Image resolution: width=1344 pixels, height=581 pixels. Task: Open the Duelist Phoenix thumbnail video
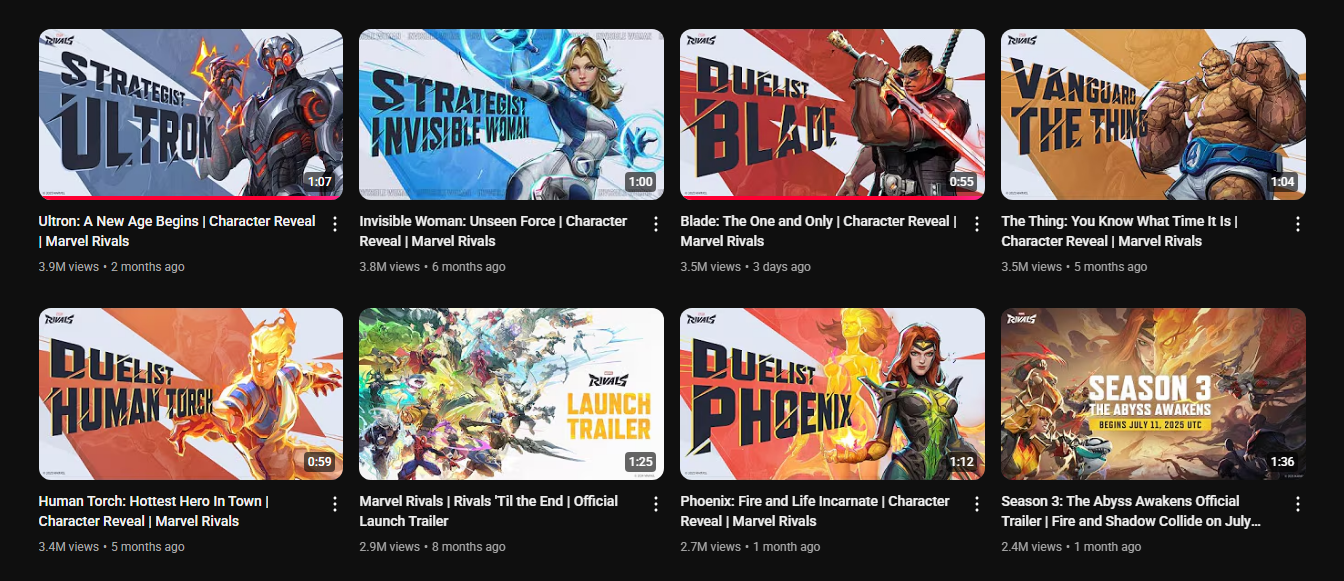pyautogui.click(x=832, y=394)
